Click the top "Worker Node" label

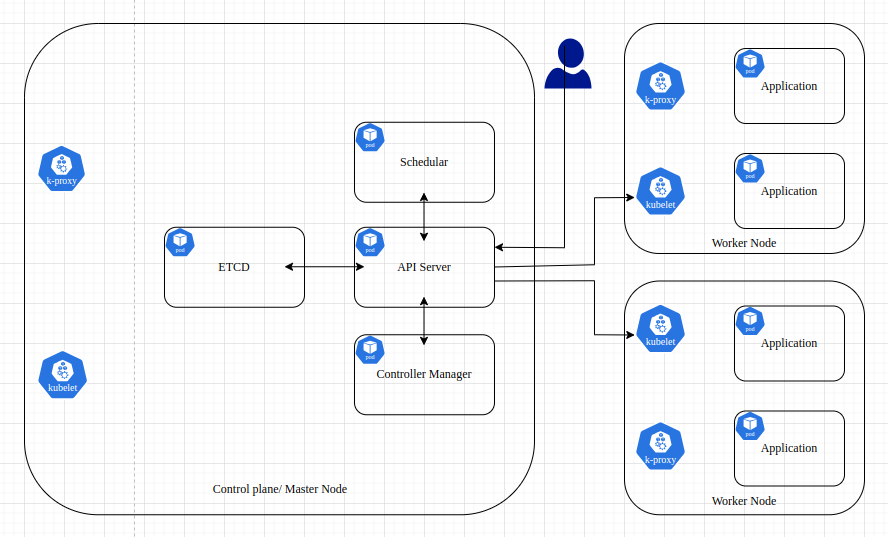pos(743,243)
